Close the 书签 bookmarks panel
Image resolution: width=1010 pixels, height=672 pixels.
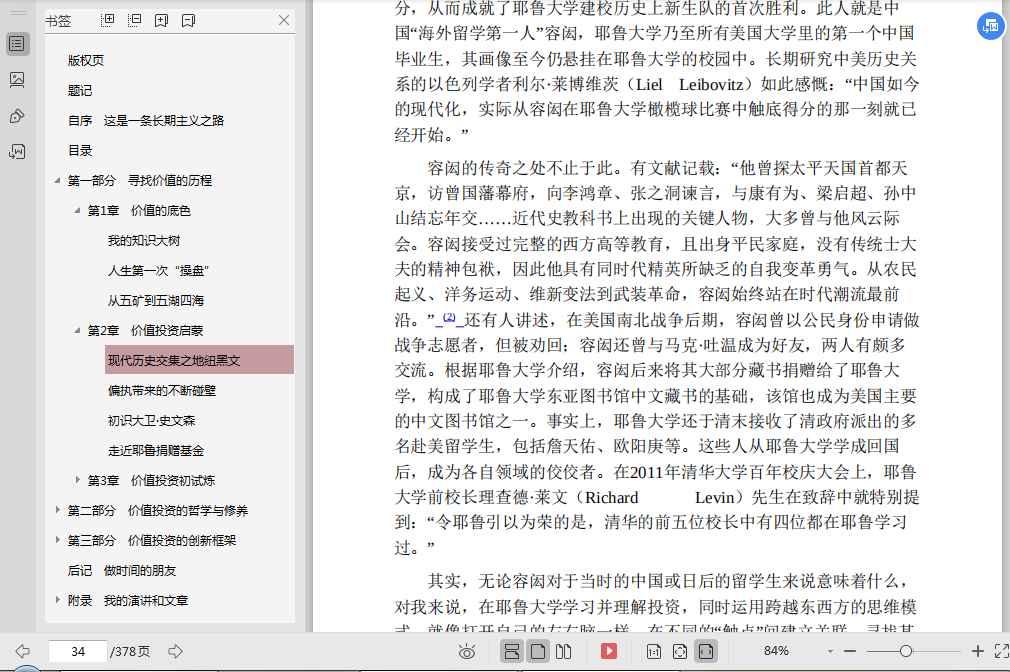283,20
